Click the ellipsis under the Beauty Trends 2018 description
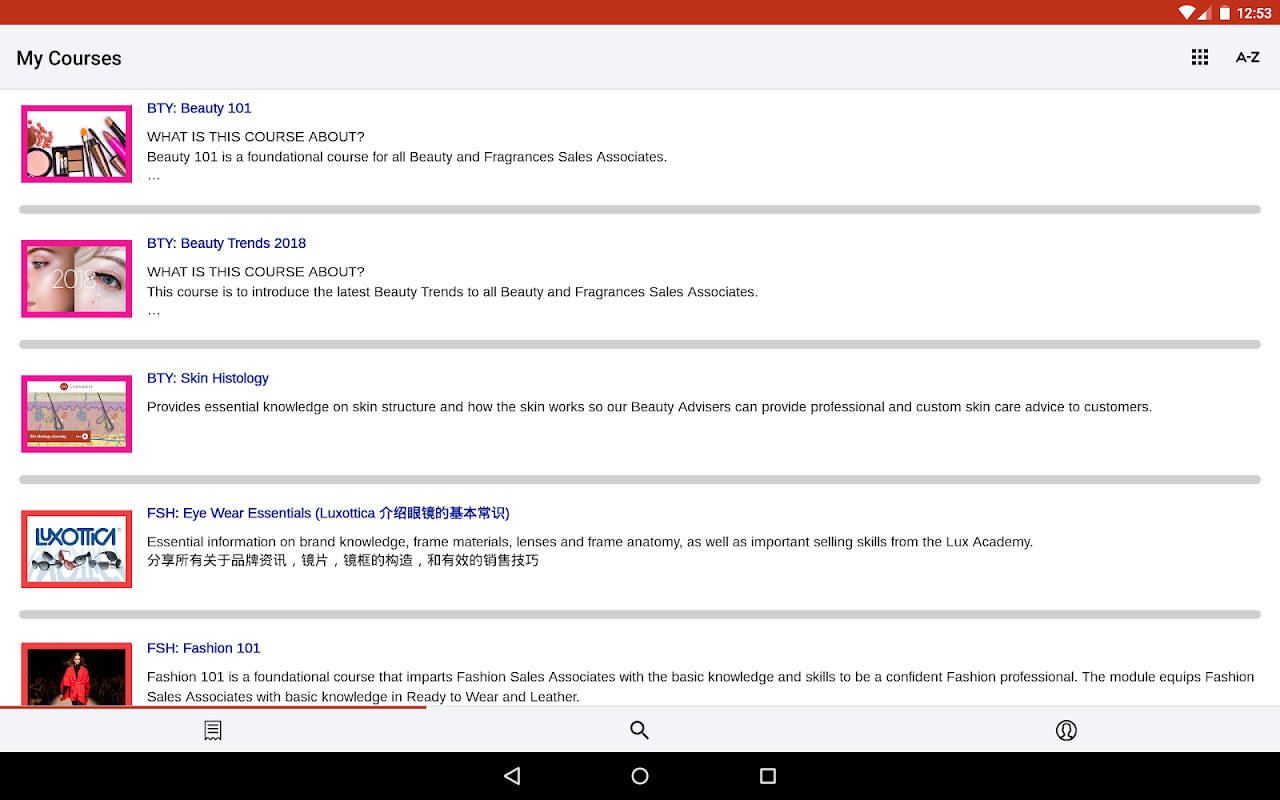 click(154, 312)
